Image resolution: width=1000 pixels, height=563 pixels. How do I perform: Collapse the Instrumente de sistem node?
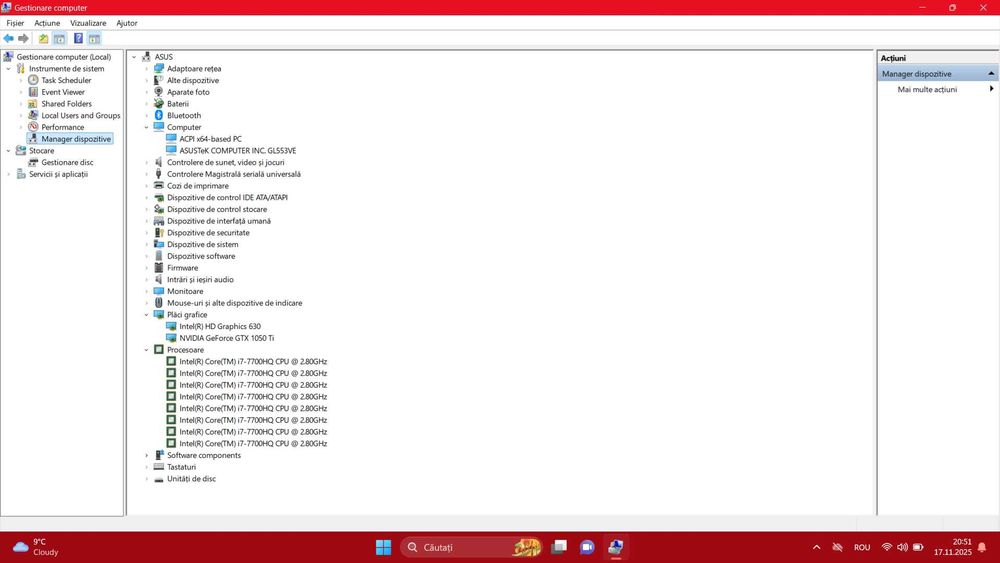[x=8, y=69]
